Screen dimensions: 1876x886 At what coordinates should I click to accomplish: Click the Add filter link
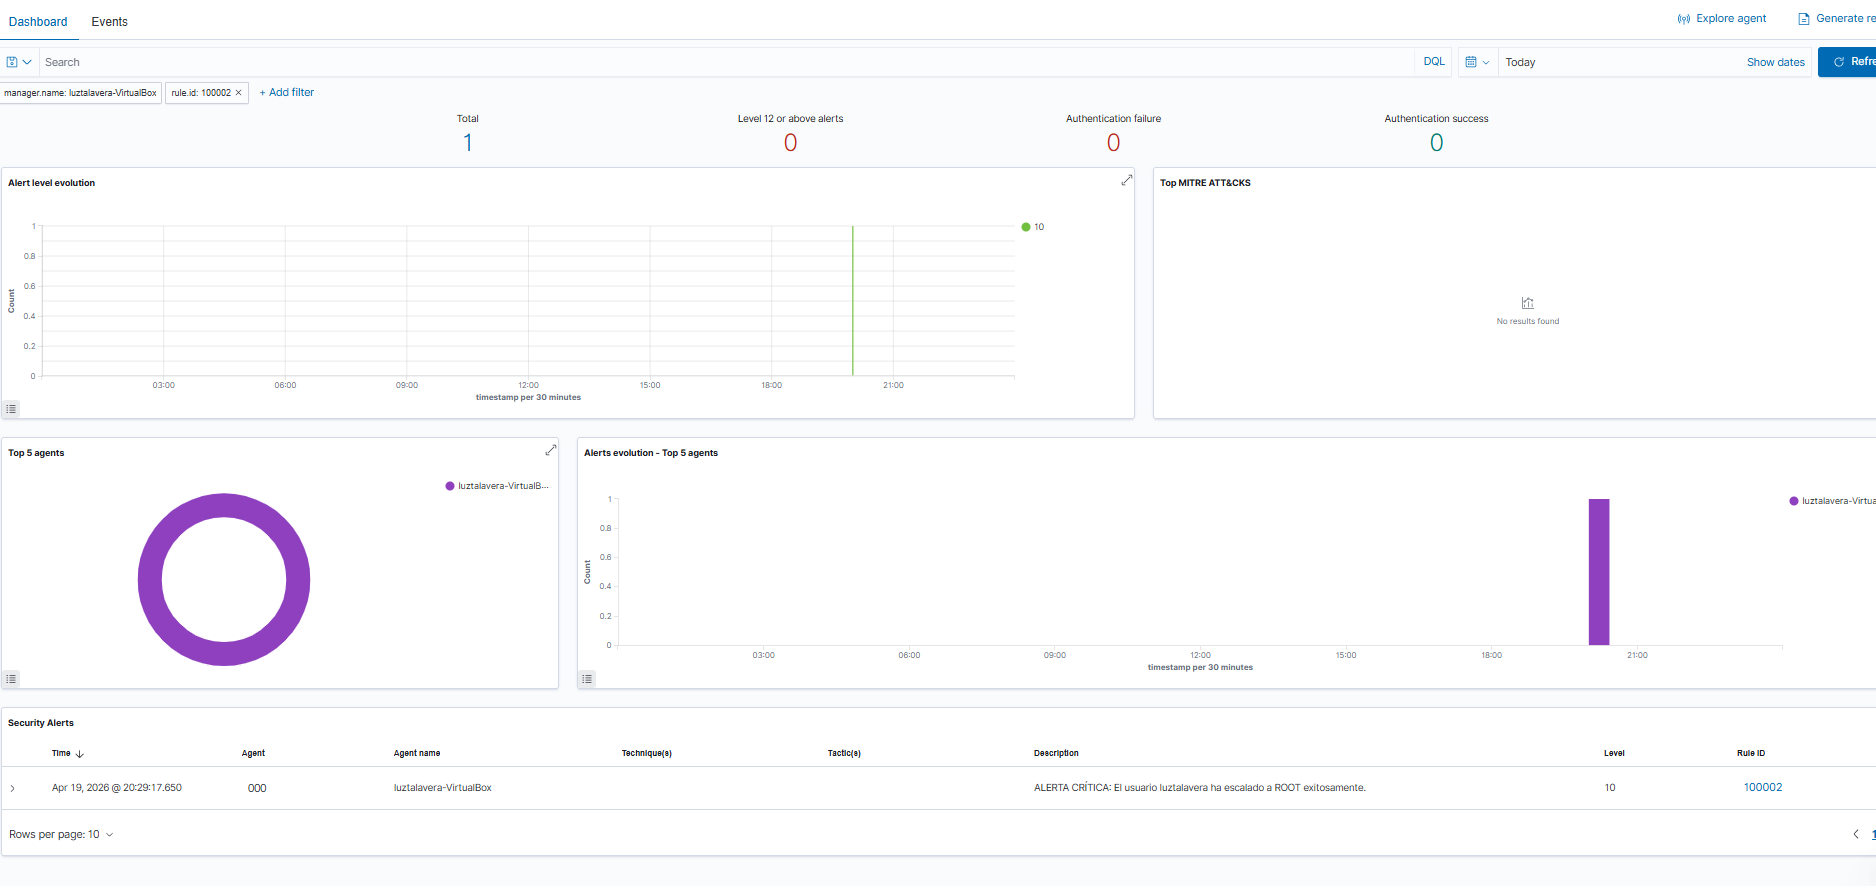coord(287,92)
